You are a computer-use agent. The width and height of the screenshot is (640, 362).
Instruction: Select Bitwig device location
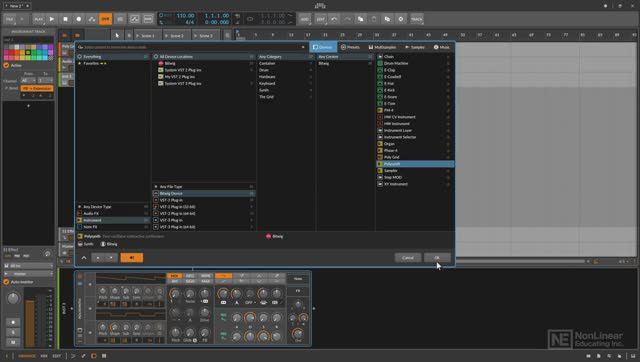point(204,63)
